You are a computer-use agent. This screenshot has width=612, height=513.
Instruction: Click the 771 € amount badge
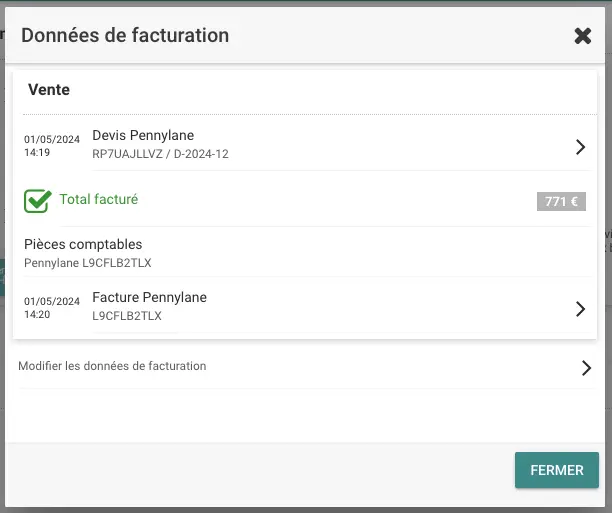tap(560, 201)
